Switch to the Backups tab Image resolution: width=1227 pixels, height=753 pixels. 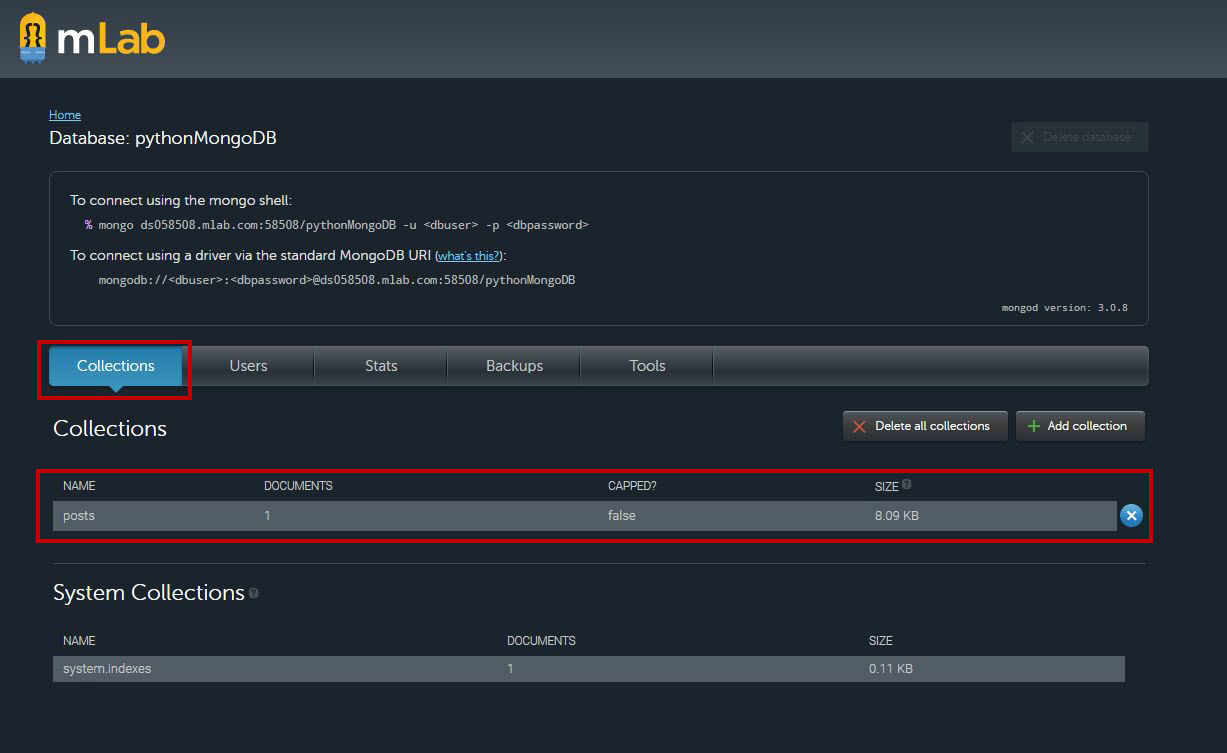514,366
